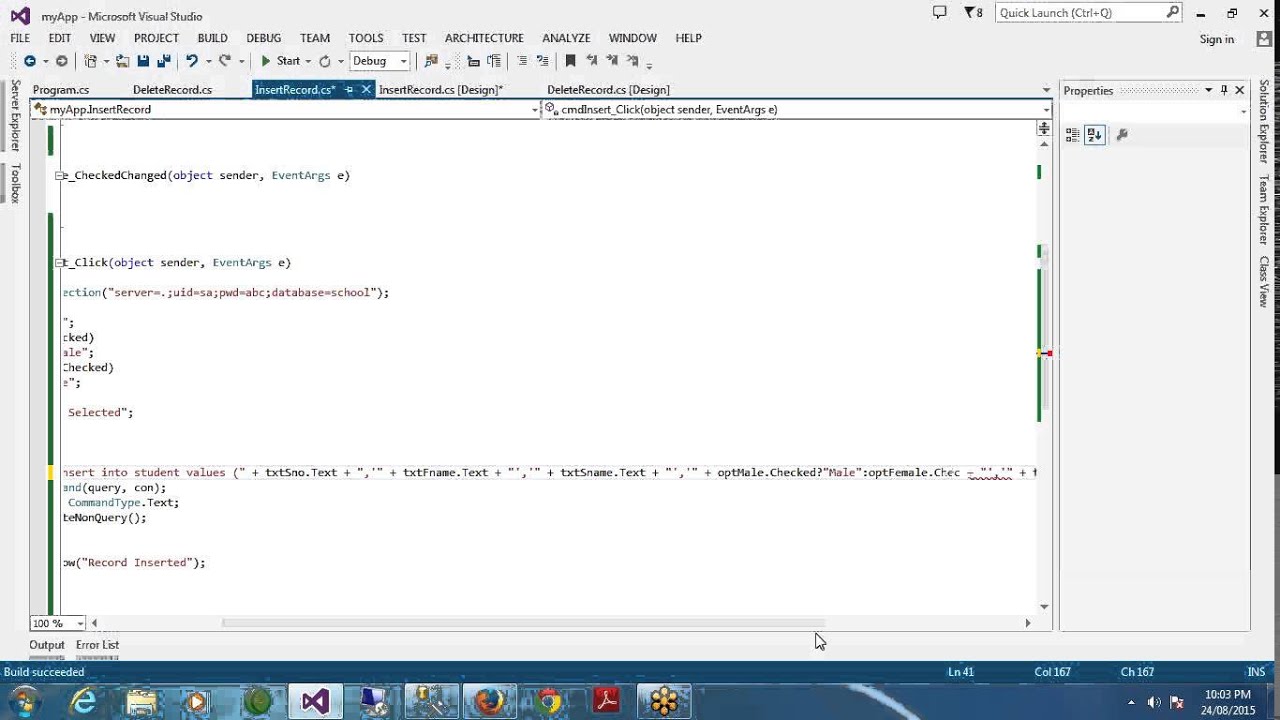Open the Class View side tab
This screenshot has width=1280, height=720.
(1264, 282)
